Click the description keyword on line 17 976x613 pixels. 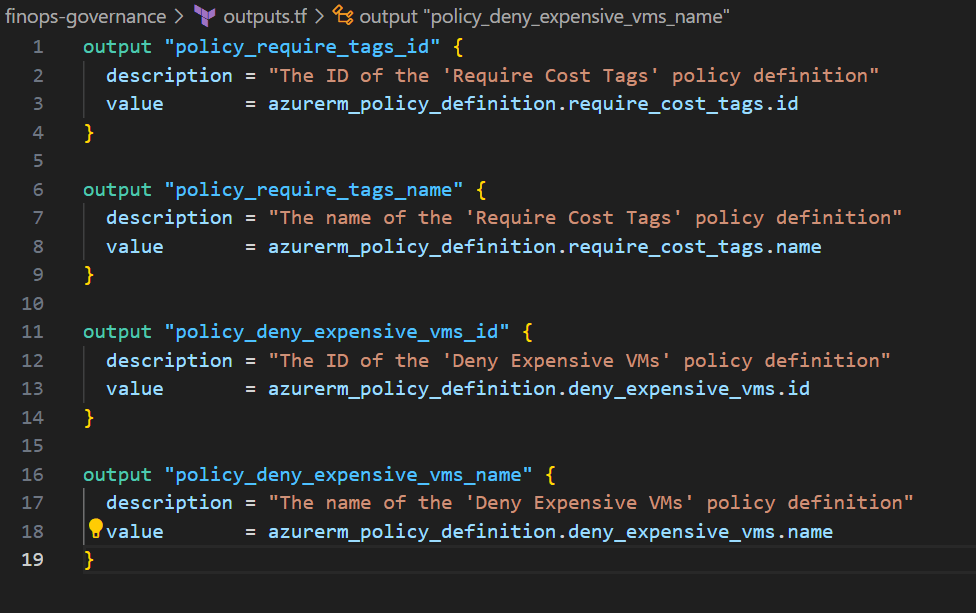click(x=169, y=503)
